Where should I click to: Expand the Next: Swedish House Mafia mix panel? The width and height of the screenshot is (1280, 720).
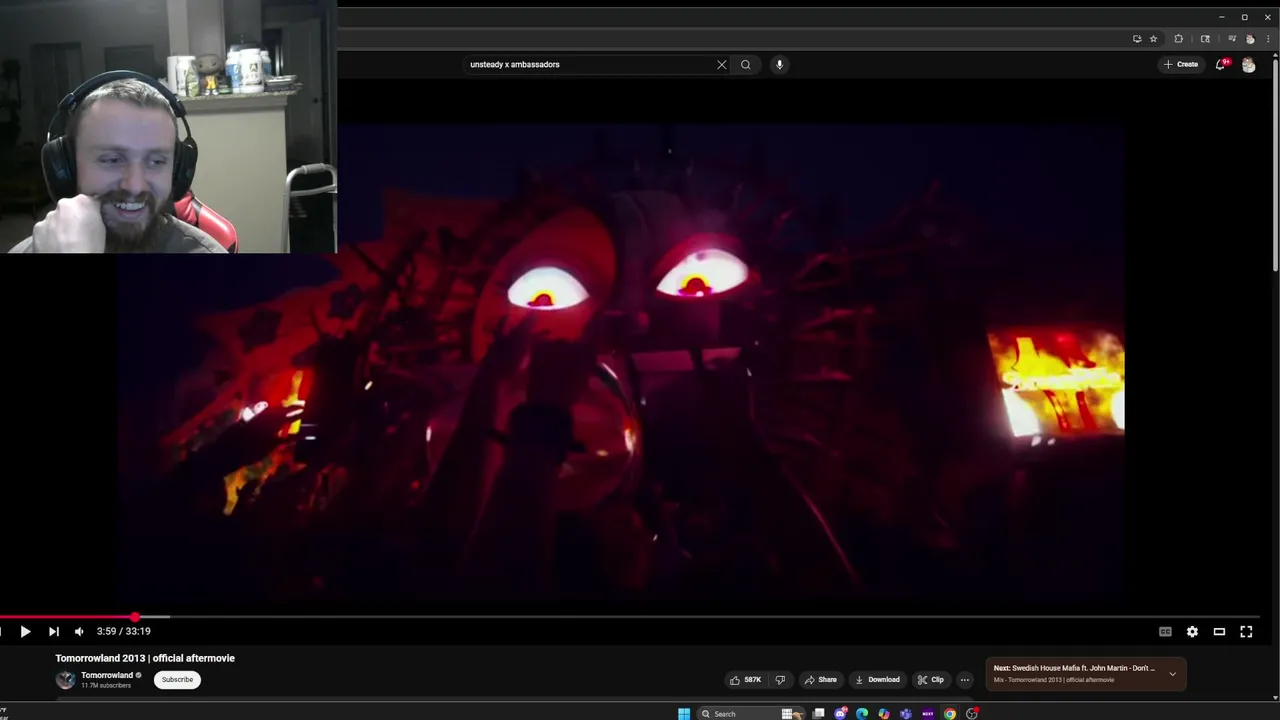tap(1172, 674)
